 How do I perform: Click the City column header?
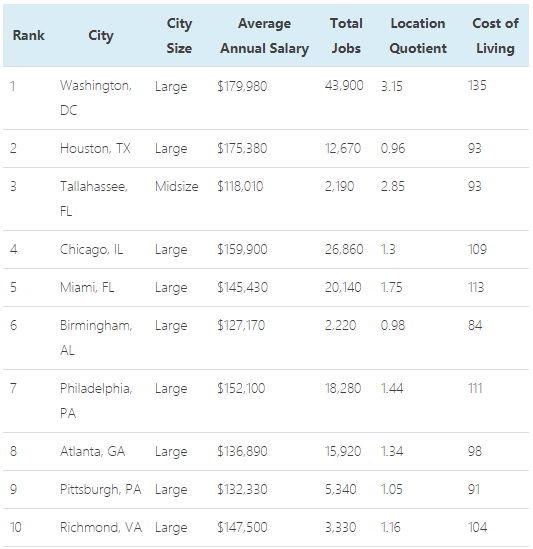point(101,35)
